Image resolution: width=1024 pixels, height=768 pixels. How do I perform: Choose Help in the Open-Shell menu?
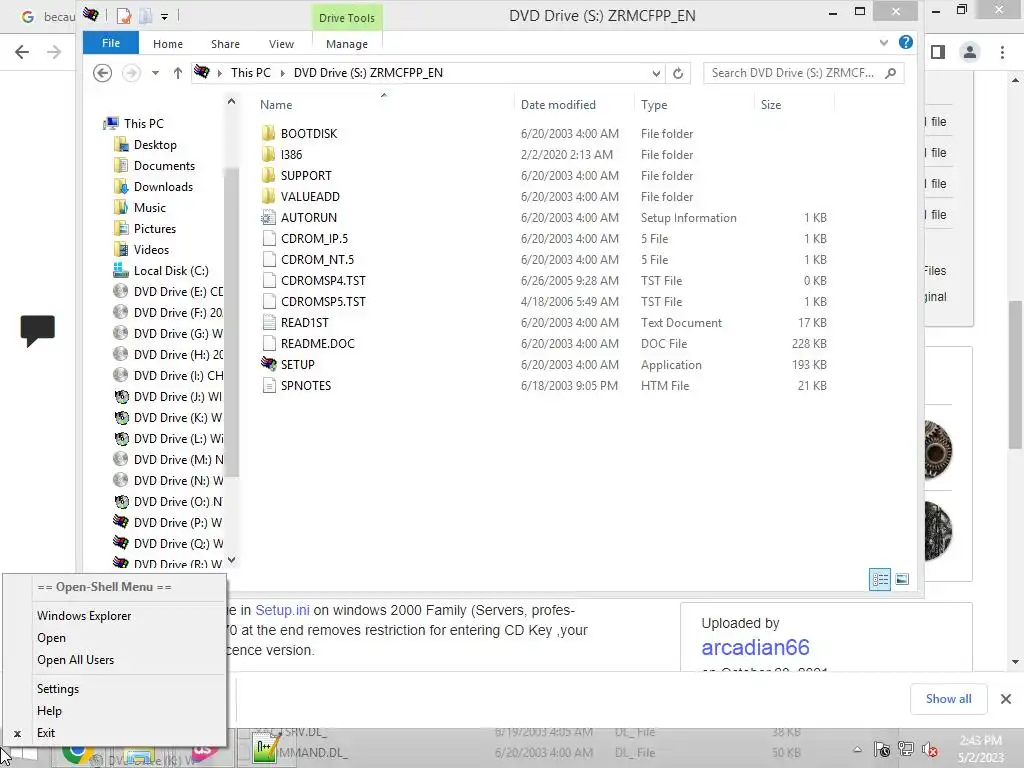pyautogui.click(x=50, y=711)
